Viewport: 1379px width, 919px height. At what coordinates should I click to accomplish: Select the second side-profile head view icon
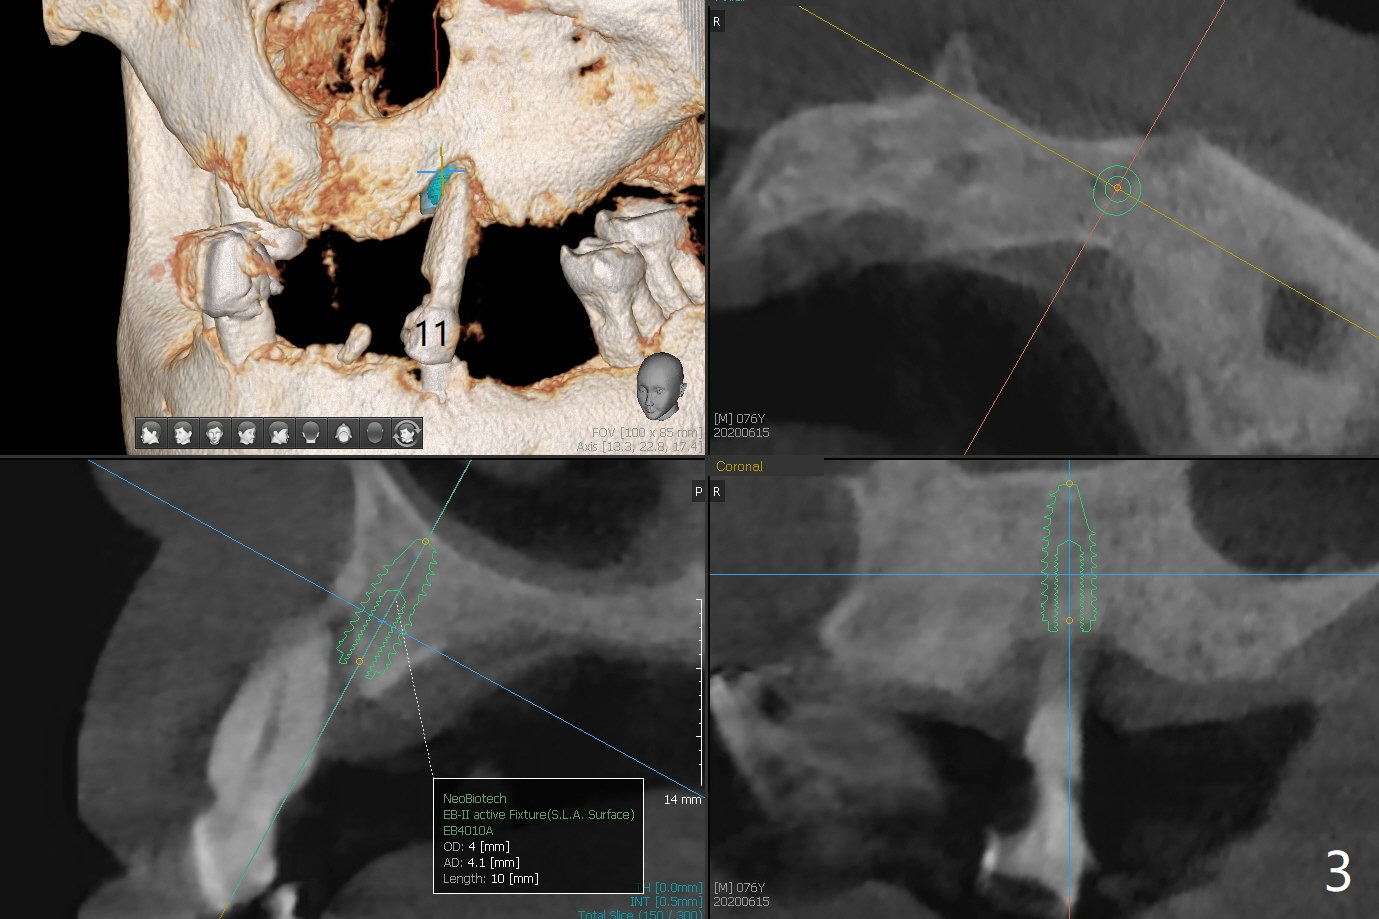279,433
